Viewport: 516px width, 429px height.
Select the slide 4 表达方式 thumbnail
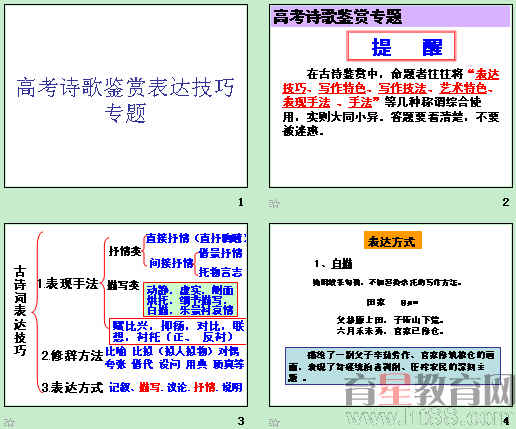[391, 315]
